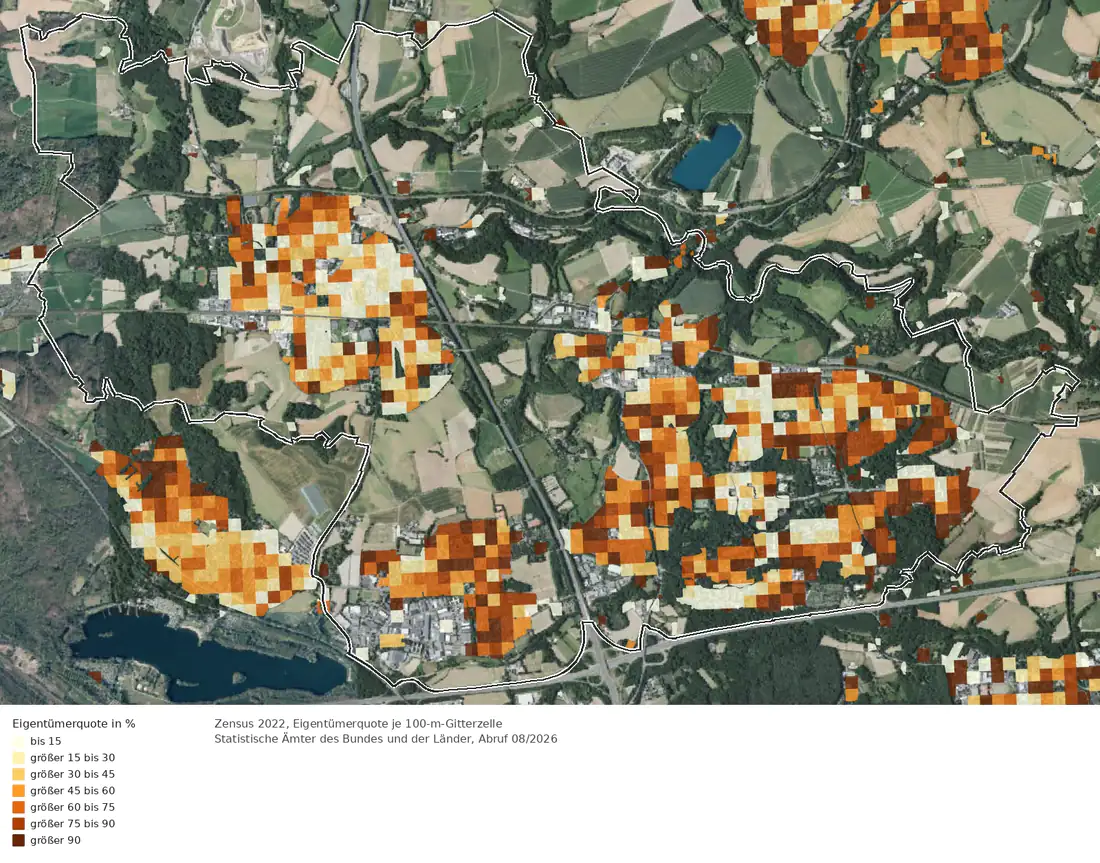Select the dark 'größer 90' color swatch
Viewport: 1100px width, 863px height.
click(18, 840)
